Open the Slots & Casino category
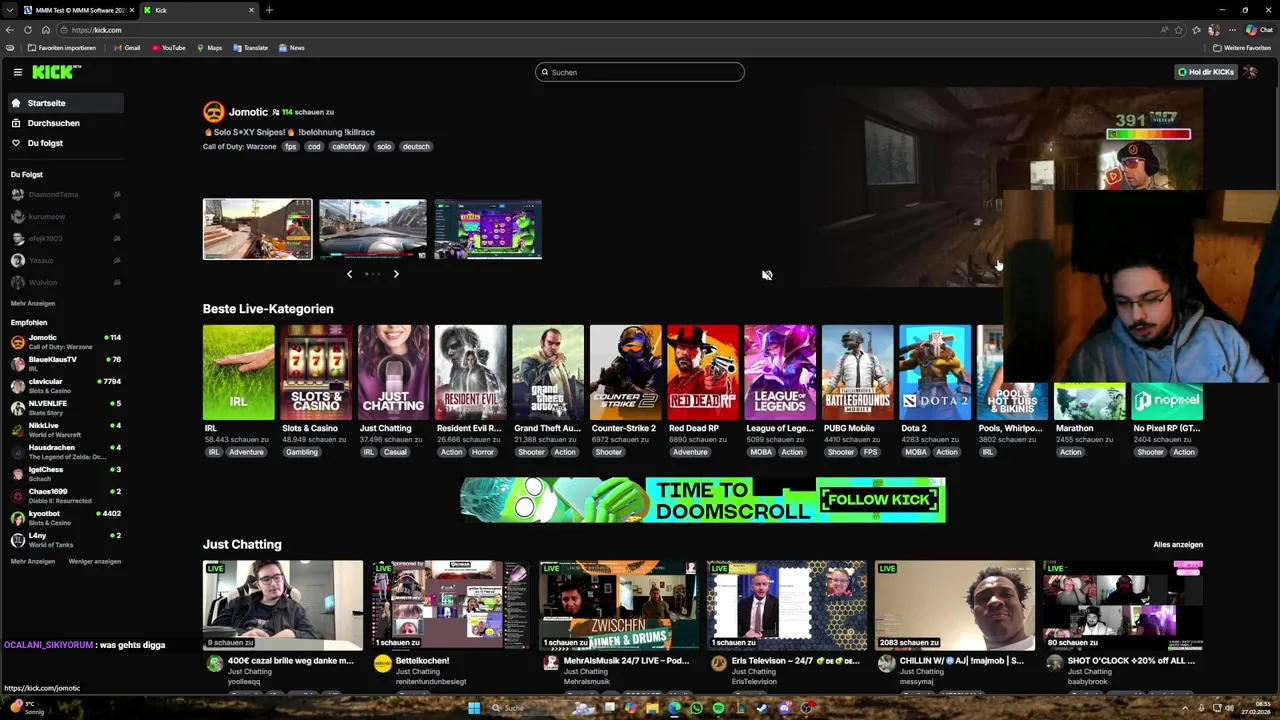 [316, 372]
